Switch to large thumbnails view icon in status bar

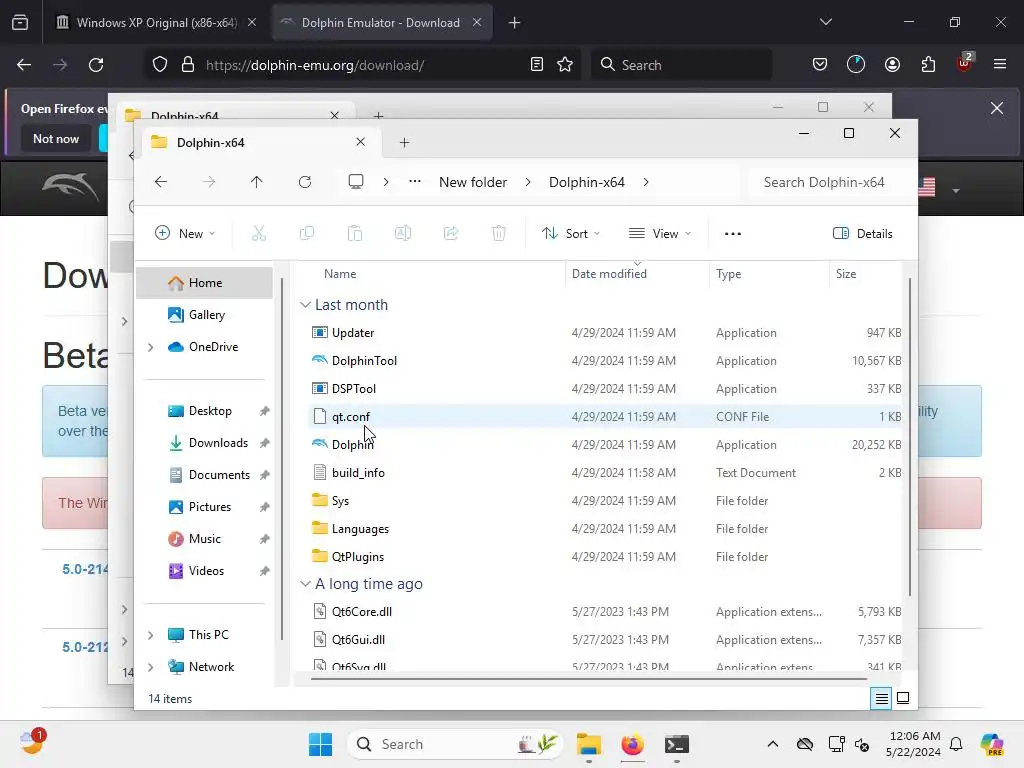(x=903, y=698)
